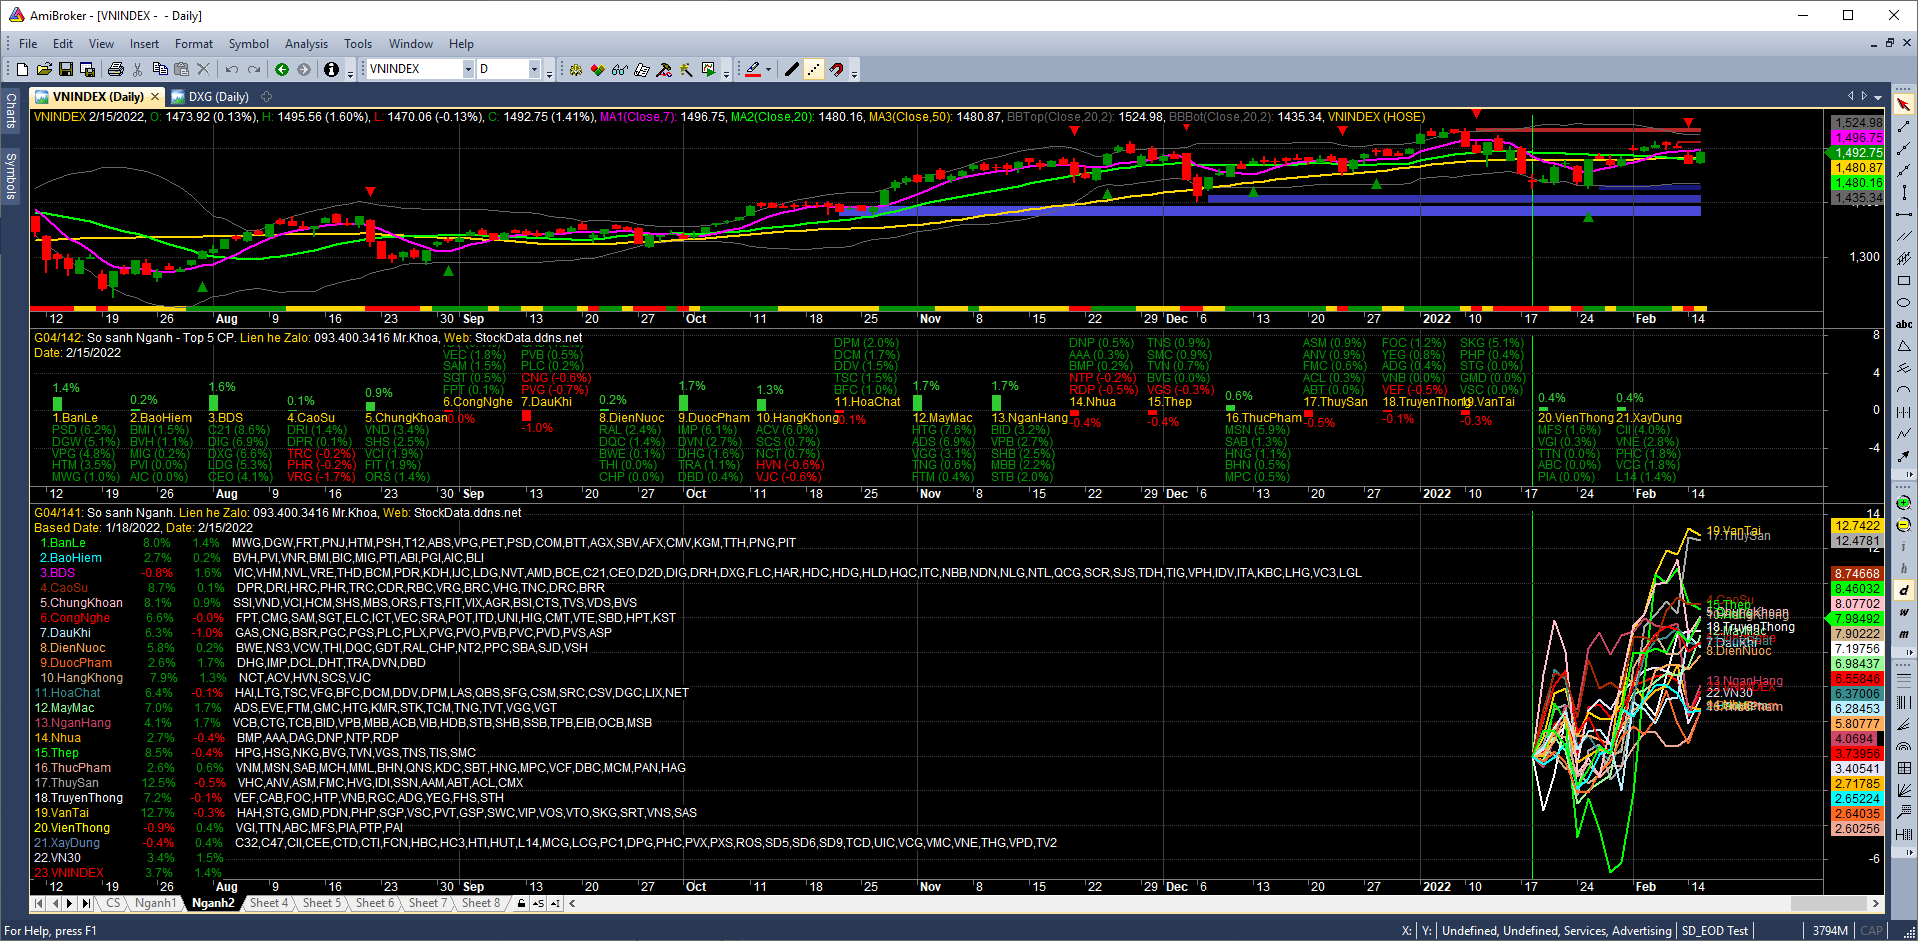Select the parallel lines channel tool
The height and width of the screenshot is (941, 1918).
(x=1903, y=236)
